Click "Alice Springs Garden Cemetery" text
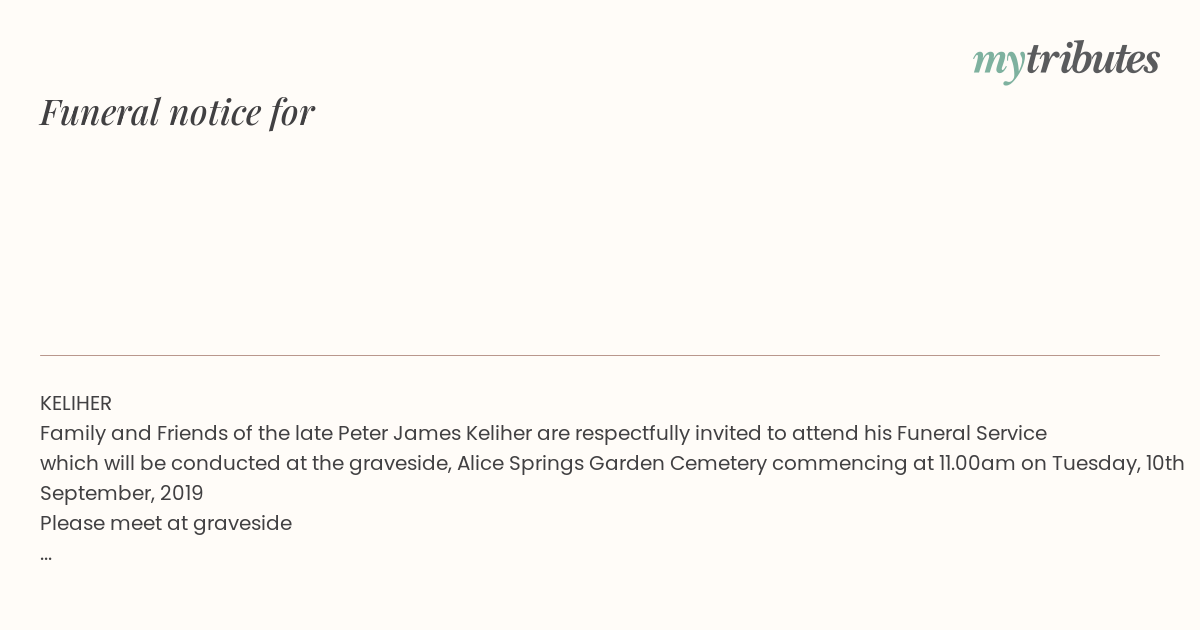This screenshot has height=630, width=1200. tap(612, 464)
